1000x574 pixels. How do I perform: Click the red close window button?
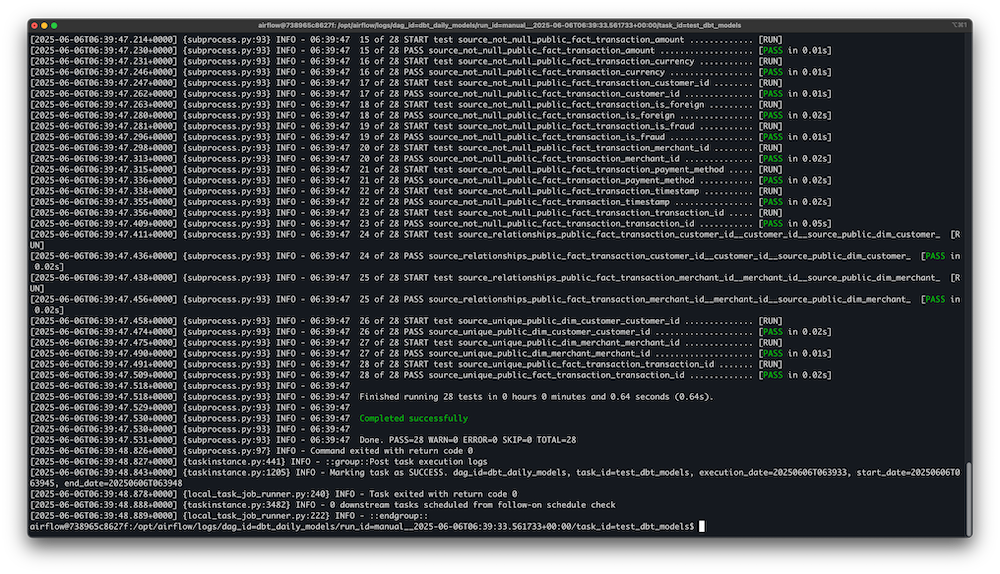click(37, 23)
